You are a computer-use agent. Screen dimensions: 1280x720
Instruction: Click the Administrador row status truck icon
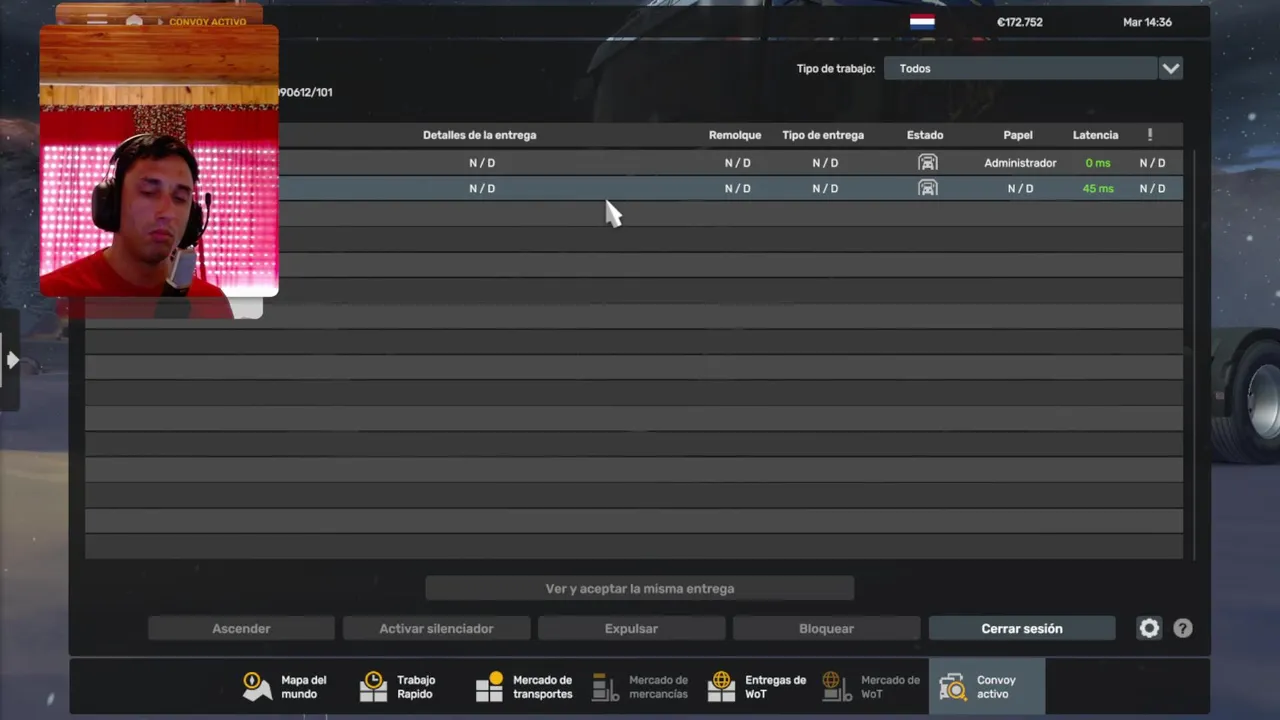tap(928, 162)
